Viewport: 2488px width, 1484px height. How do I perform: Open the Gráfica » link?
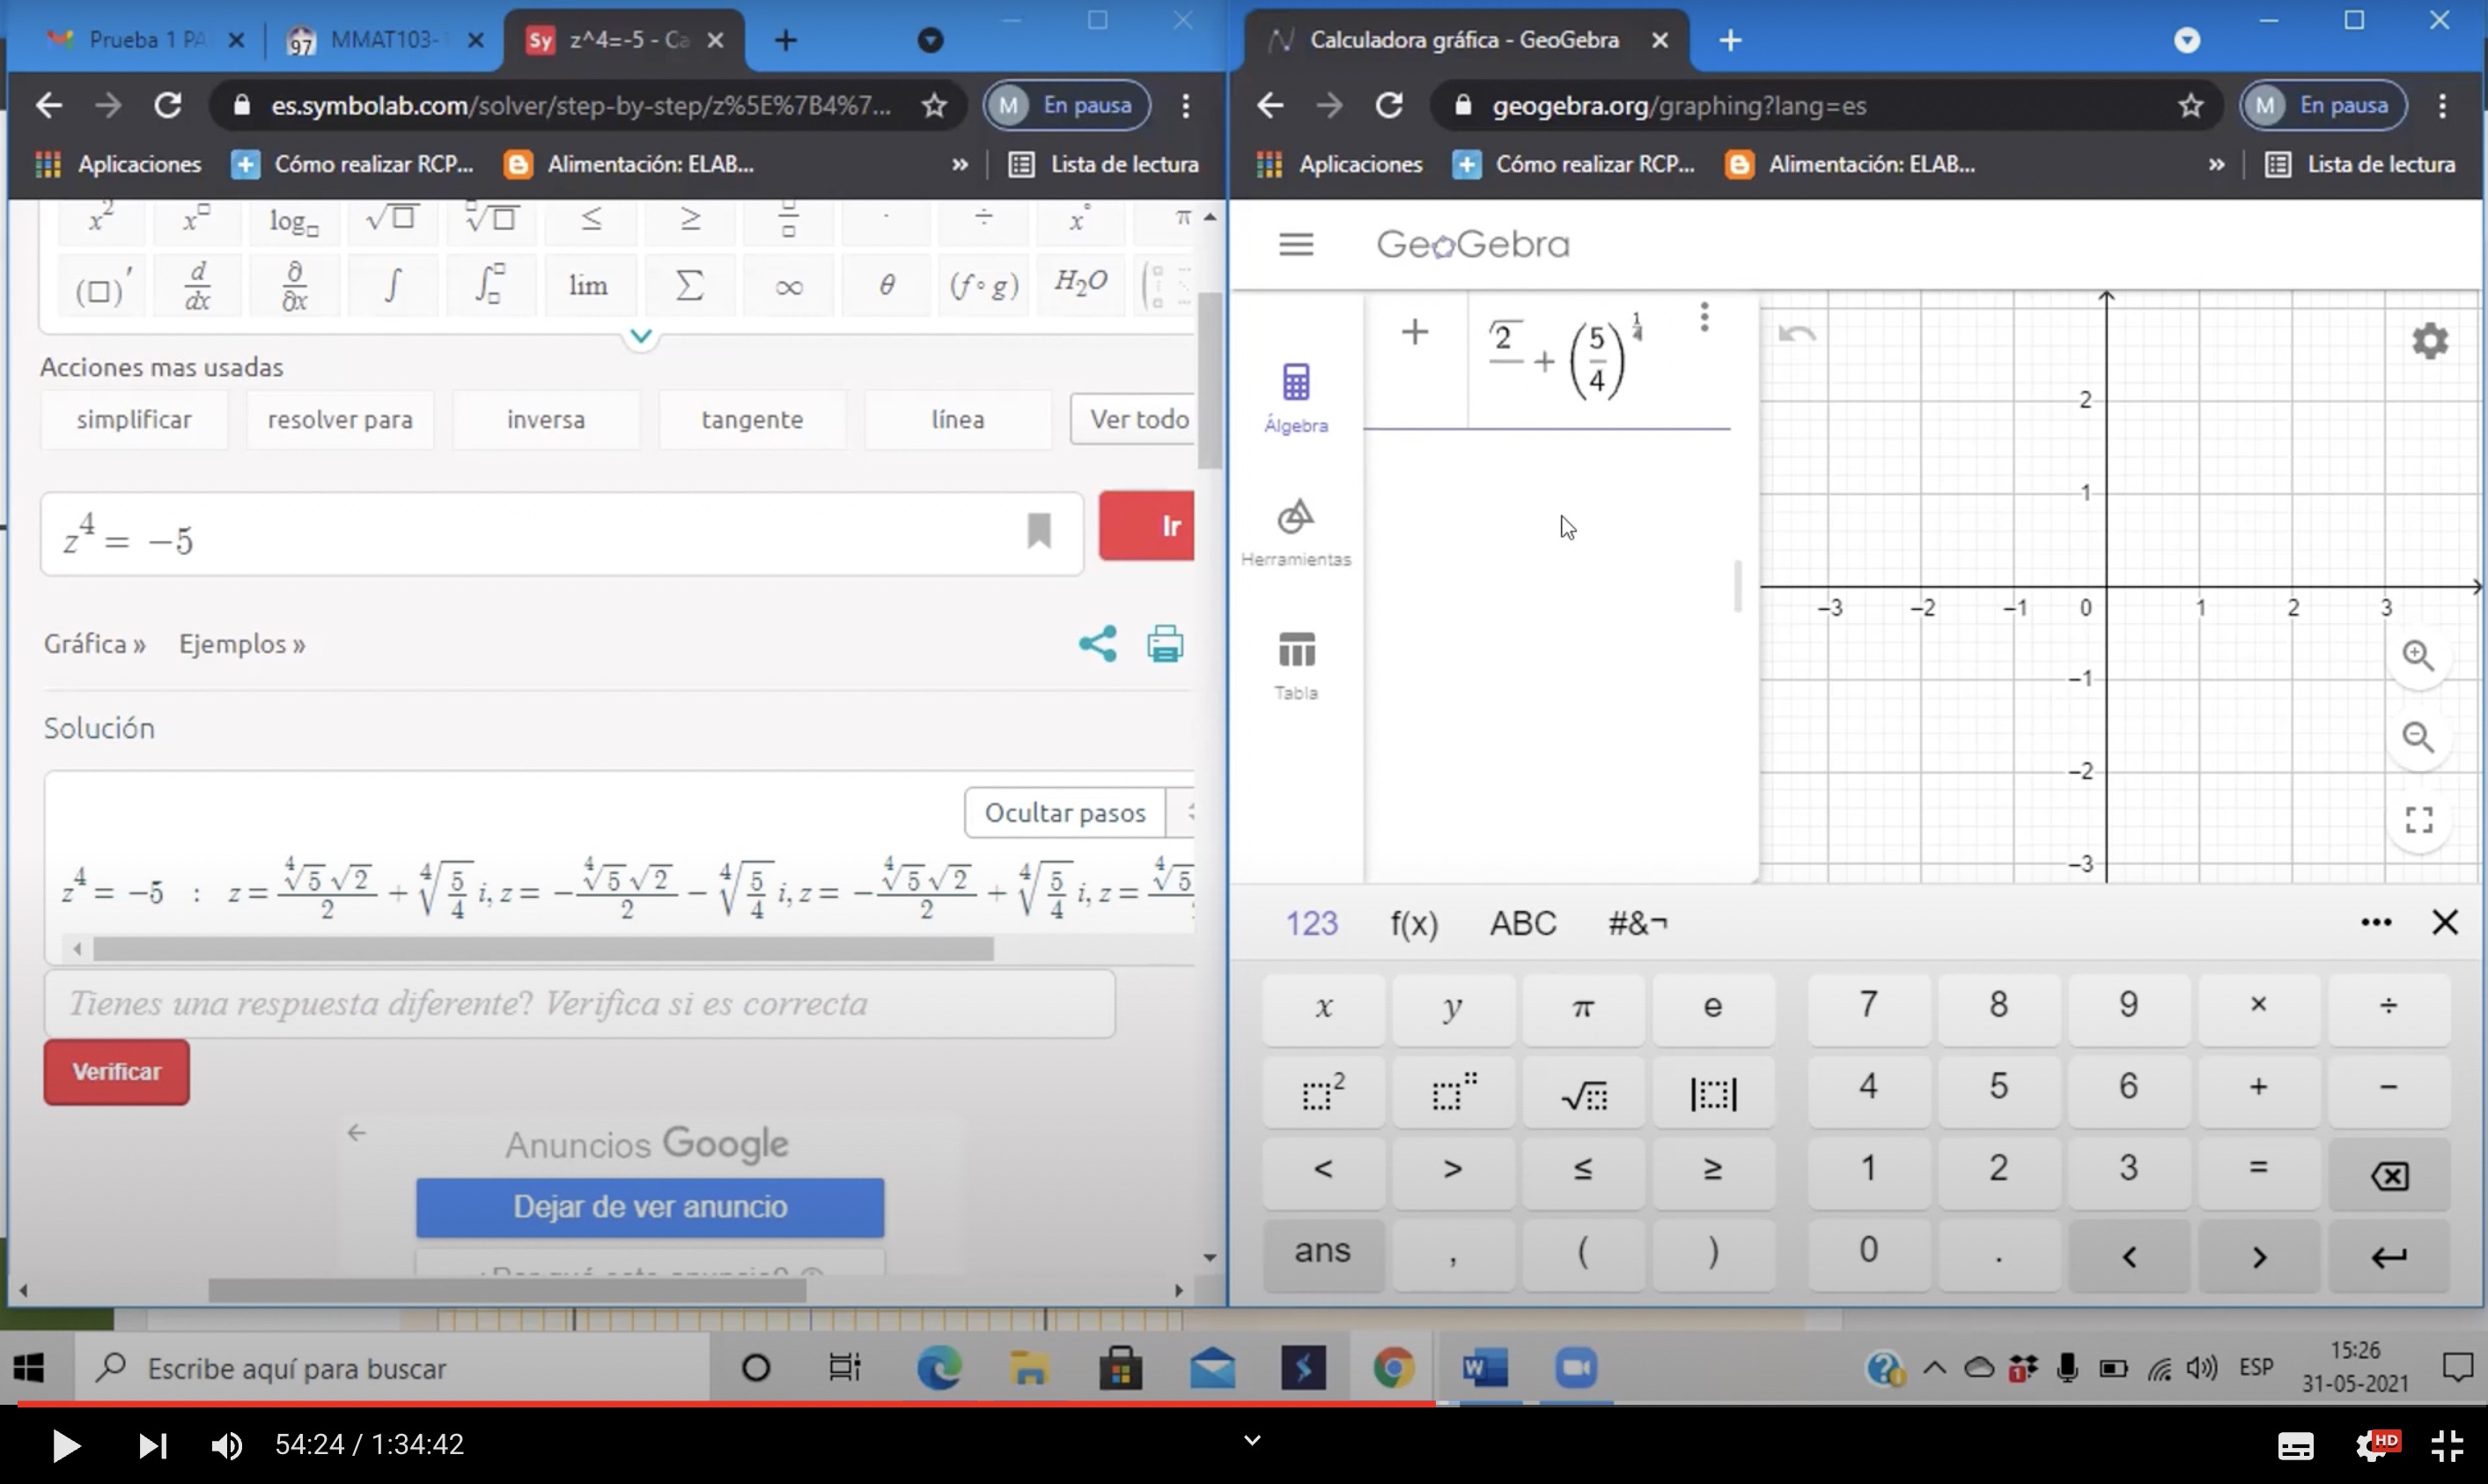point(95,644)
